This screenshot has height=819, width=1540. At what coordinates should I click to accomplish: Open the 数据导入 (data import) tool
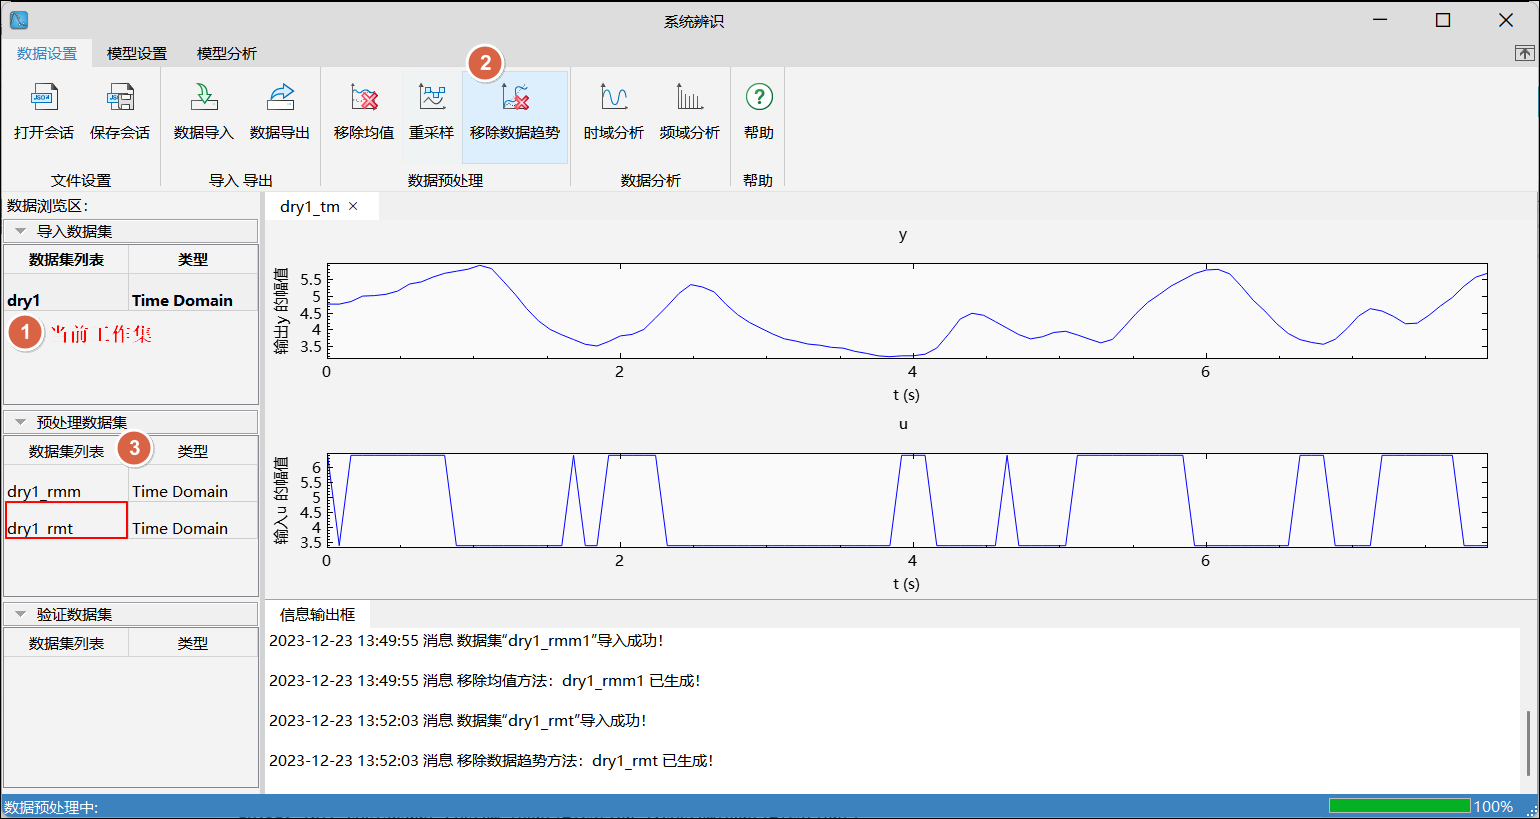point(203,98)
